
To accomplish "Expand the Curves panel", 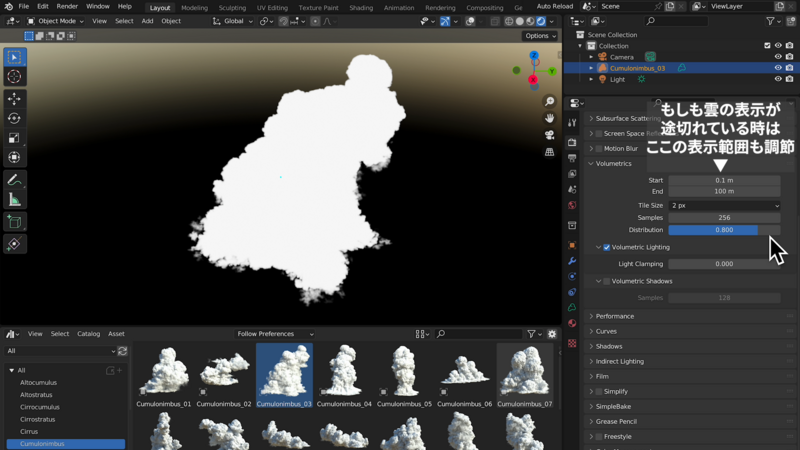I will [x=606, y=331].
